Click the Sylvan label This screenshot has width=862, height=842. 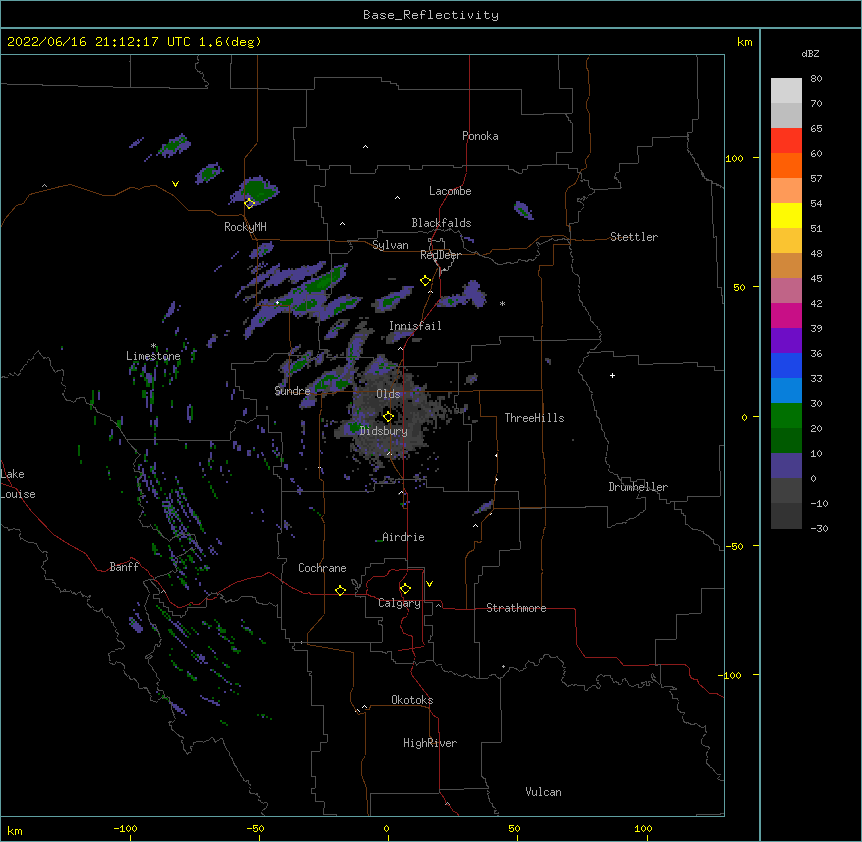390,245
